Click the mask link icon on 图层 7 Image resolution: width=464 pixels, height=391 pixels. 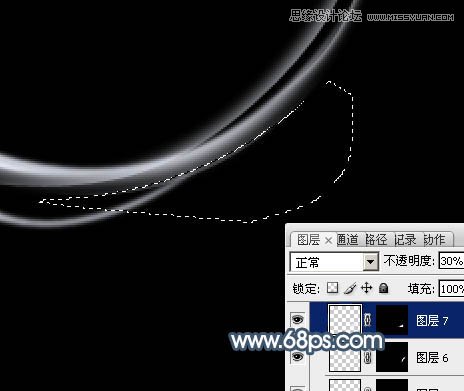pos(368,320)
